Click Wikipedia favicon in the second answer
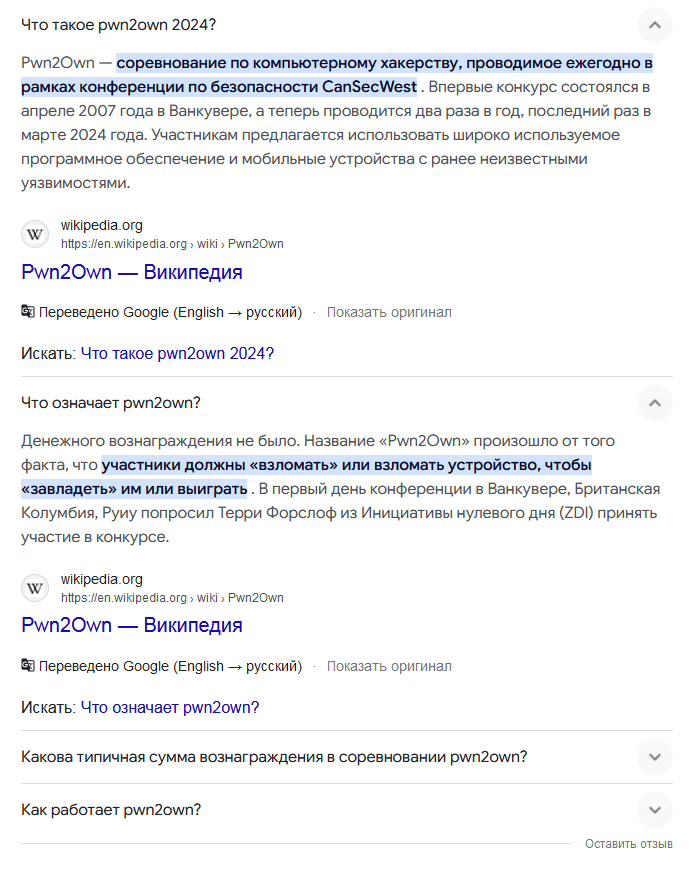Screen dimensions: 694x871 (35, 588)
